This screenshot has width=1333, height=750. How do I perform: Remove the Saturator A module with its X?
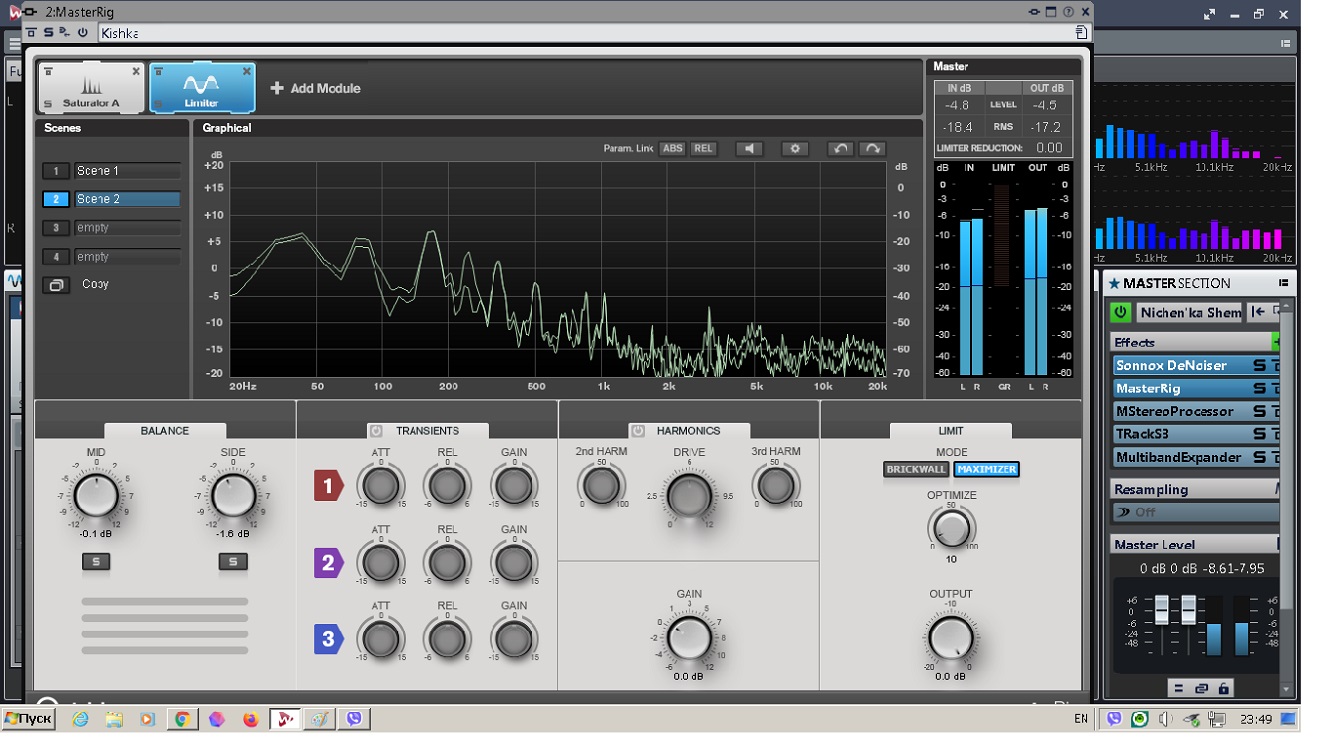(136, 72)
